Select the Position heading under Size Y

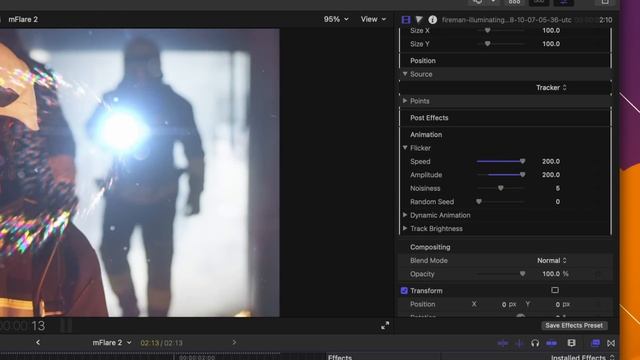(423, 60)
